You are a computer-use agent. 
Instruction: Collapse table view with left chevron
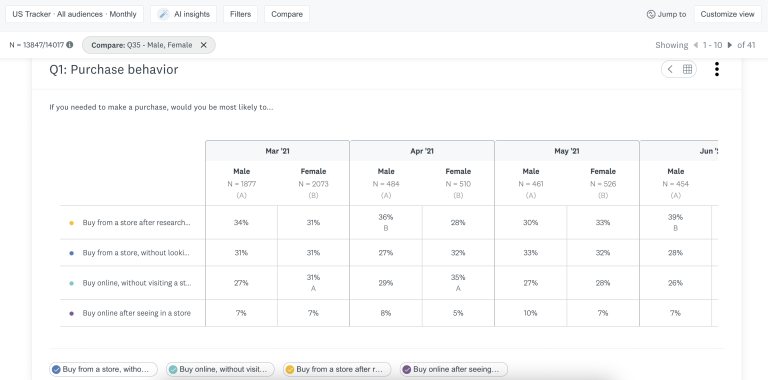pyautogui.click(x=671, y=69)
